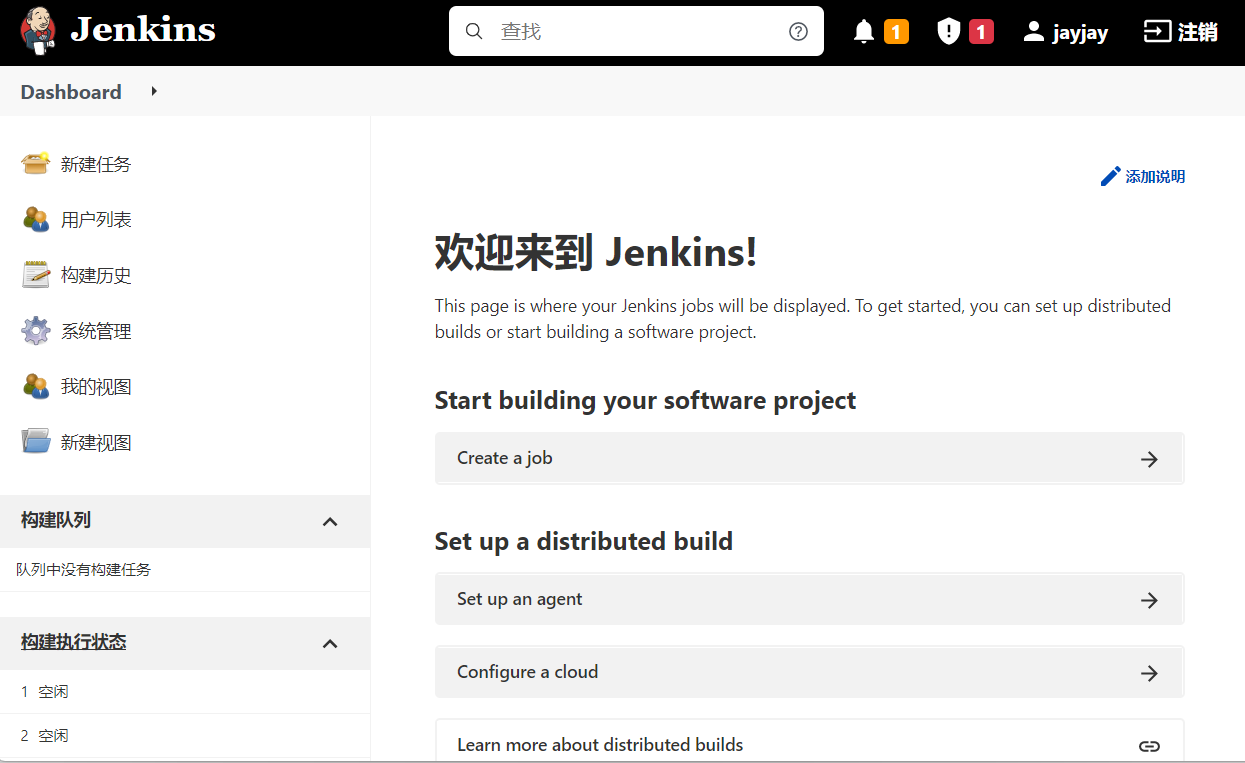
Task: Select Configure a cloud
Action: (x=809, y=673)
